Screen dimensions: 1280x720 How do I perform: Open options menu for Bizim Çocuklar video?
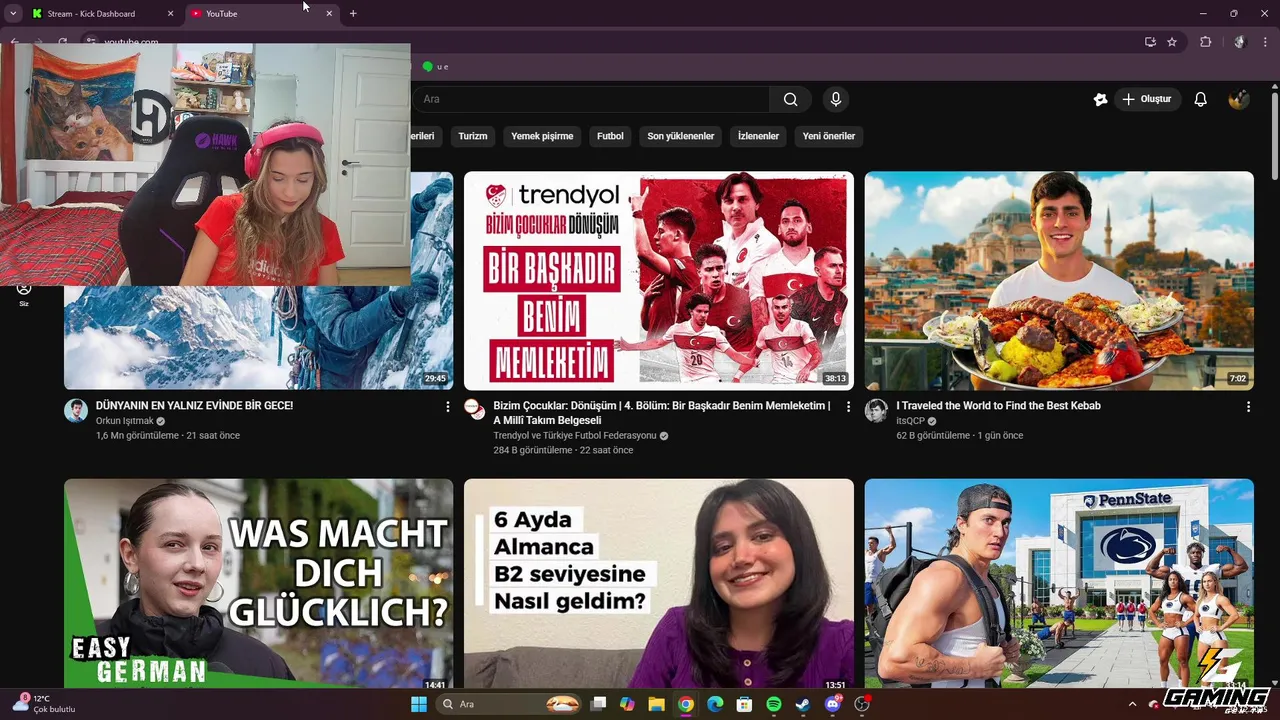848,407
